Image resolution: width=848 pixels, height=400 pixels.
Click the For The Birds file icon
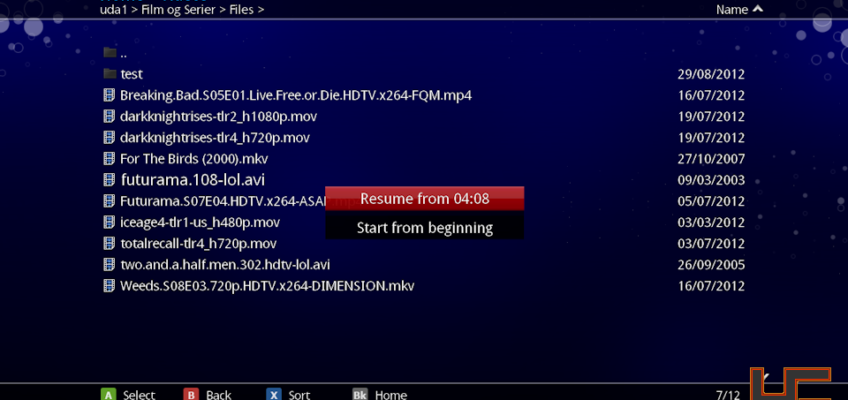(x=109, y=158)
